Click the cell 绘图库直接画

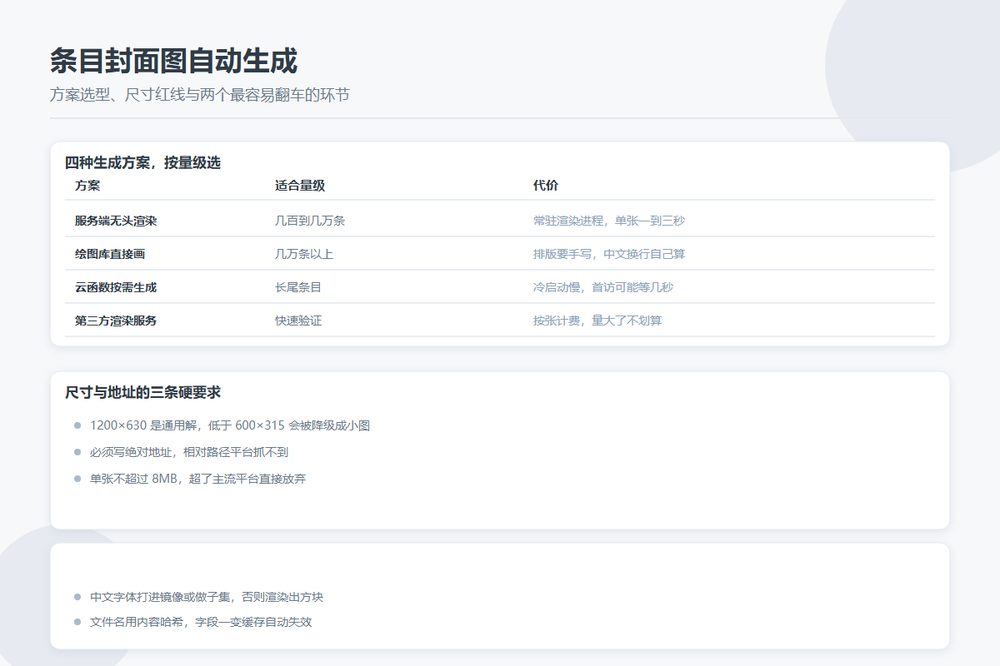(110, 254)
